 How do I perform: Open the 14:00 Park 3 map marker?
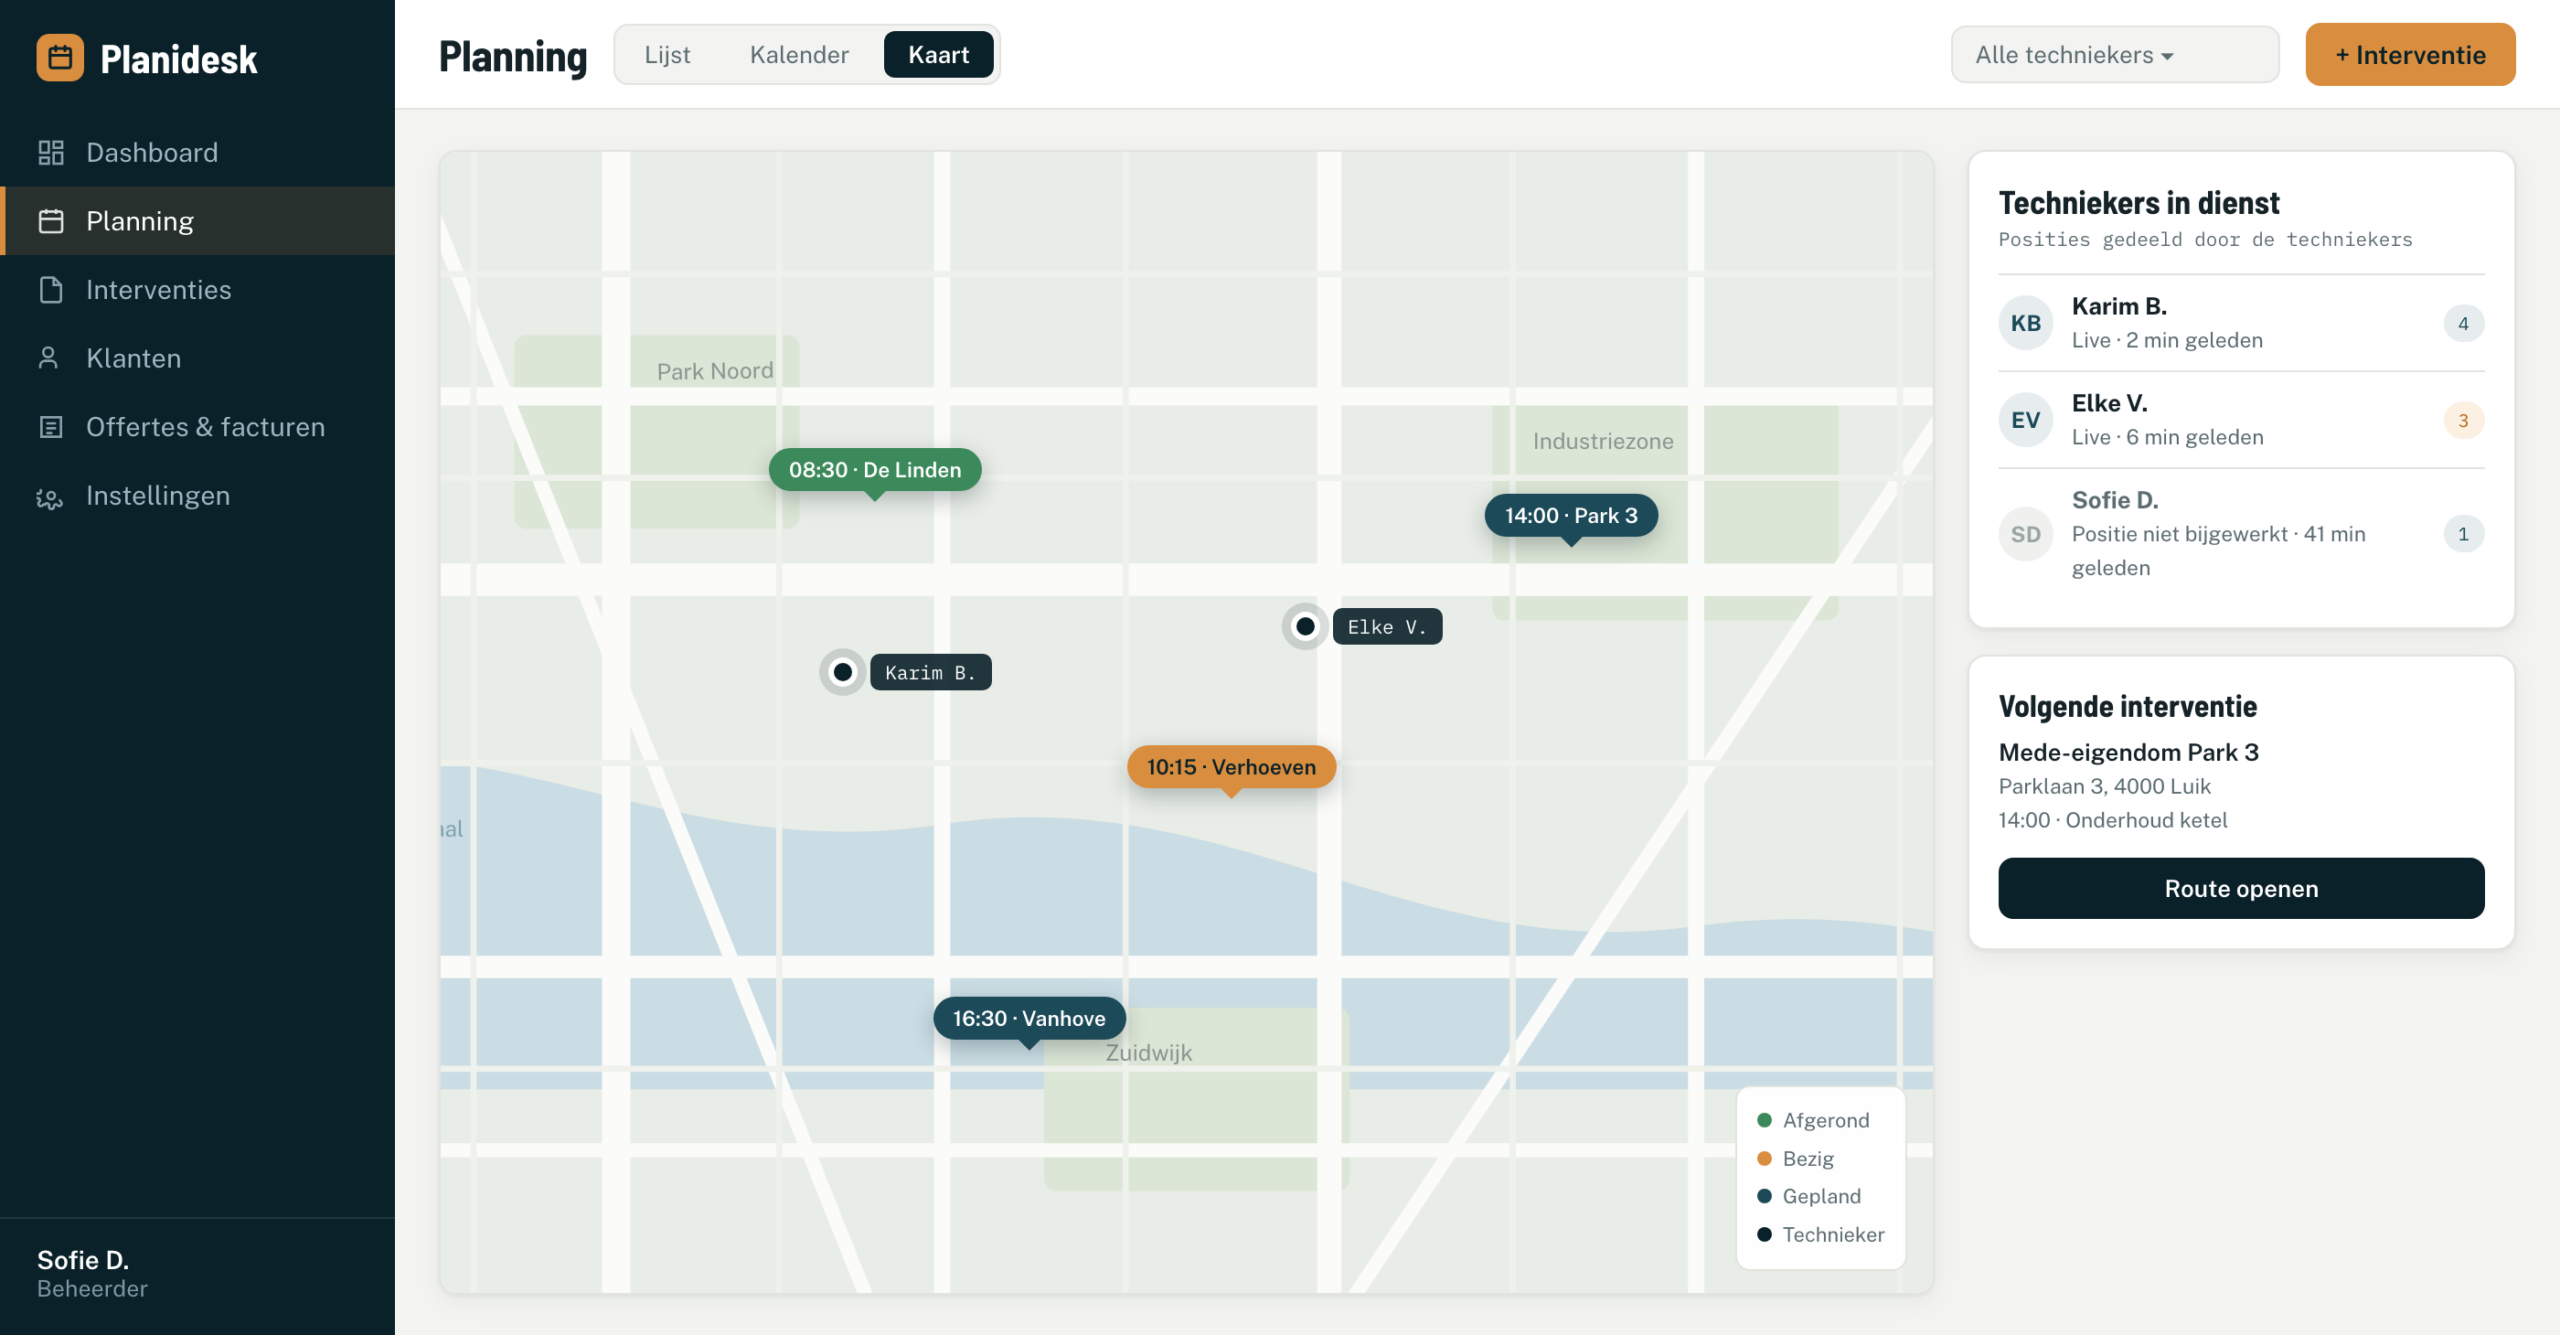(x=1571, y=516)
